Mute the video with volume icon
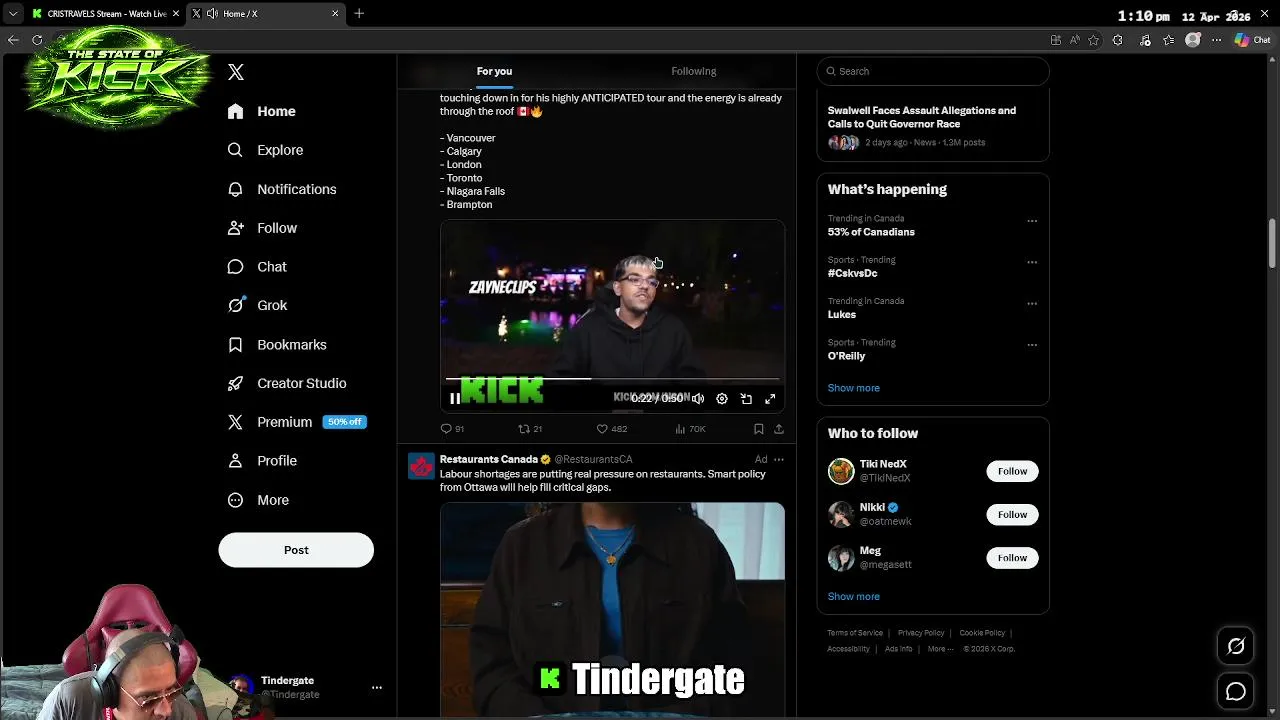 point(698,399)
